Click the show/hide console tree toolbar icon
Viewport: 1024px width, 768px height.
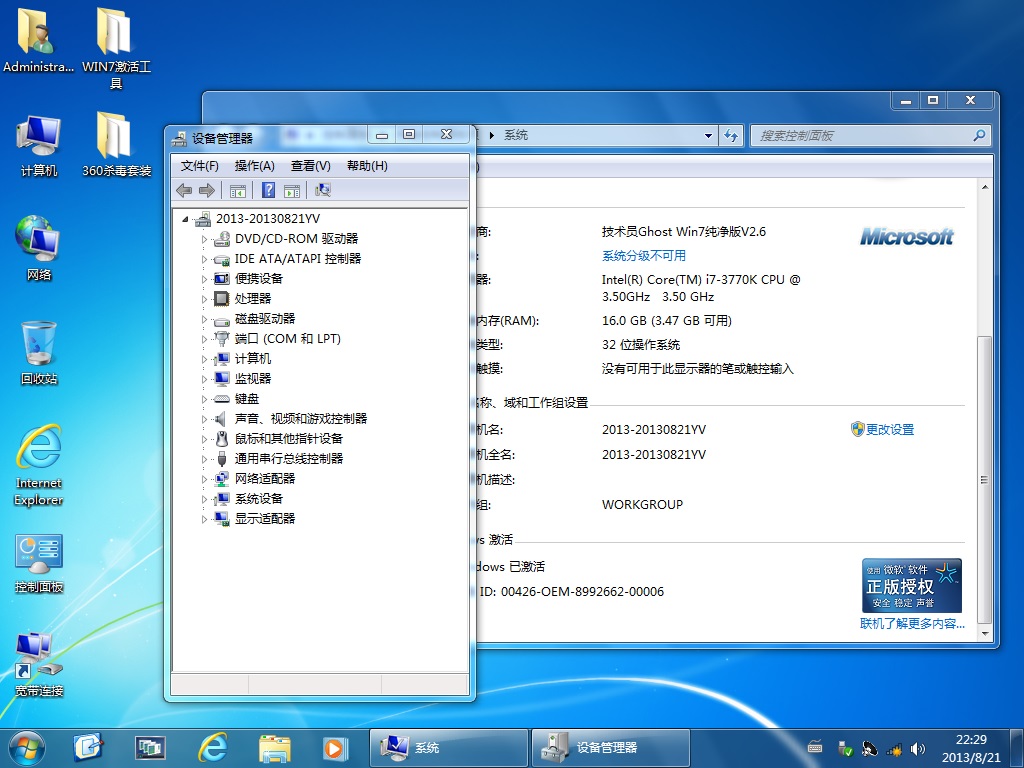click(x=238, y=191)
